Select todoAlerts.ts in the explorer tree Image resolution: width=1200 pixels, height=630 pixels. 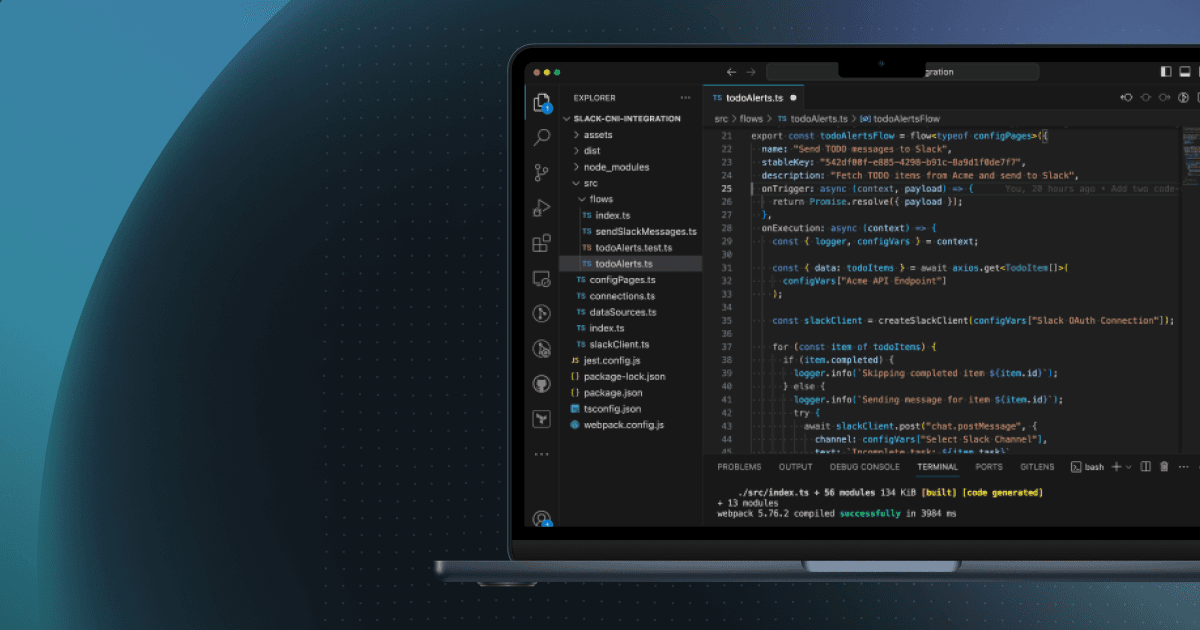pos(630,263)
